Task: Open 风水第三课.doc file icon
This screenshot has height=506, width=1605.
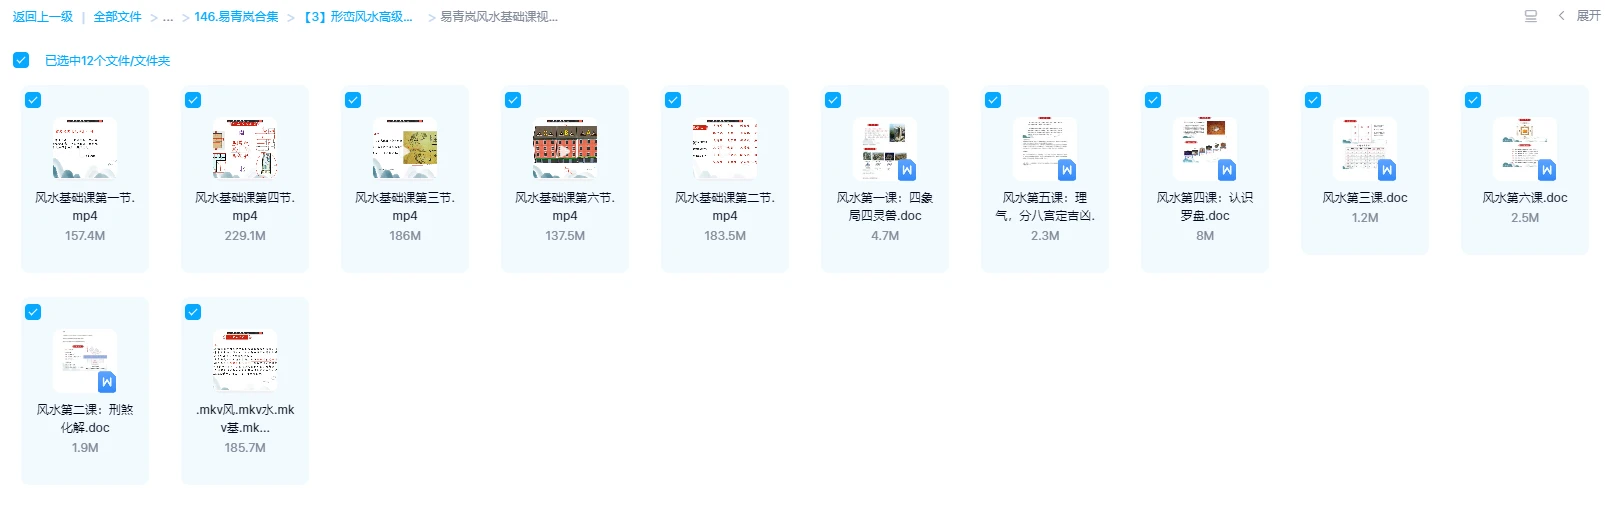Action: (x=1365, y=149)
